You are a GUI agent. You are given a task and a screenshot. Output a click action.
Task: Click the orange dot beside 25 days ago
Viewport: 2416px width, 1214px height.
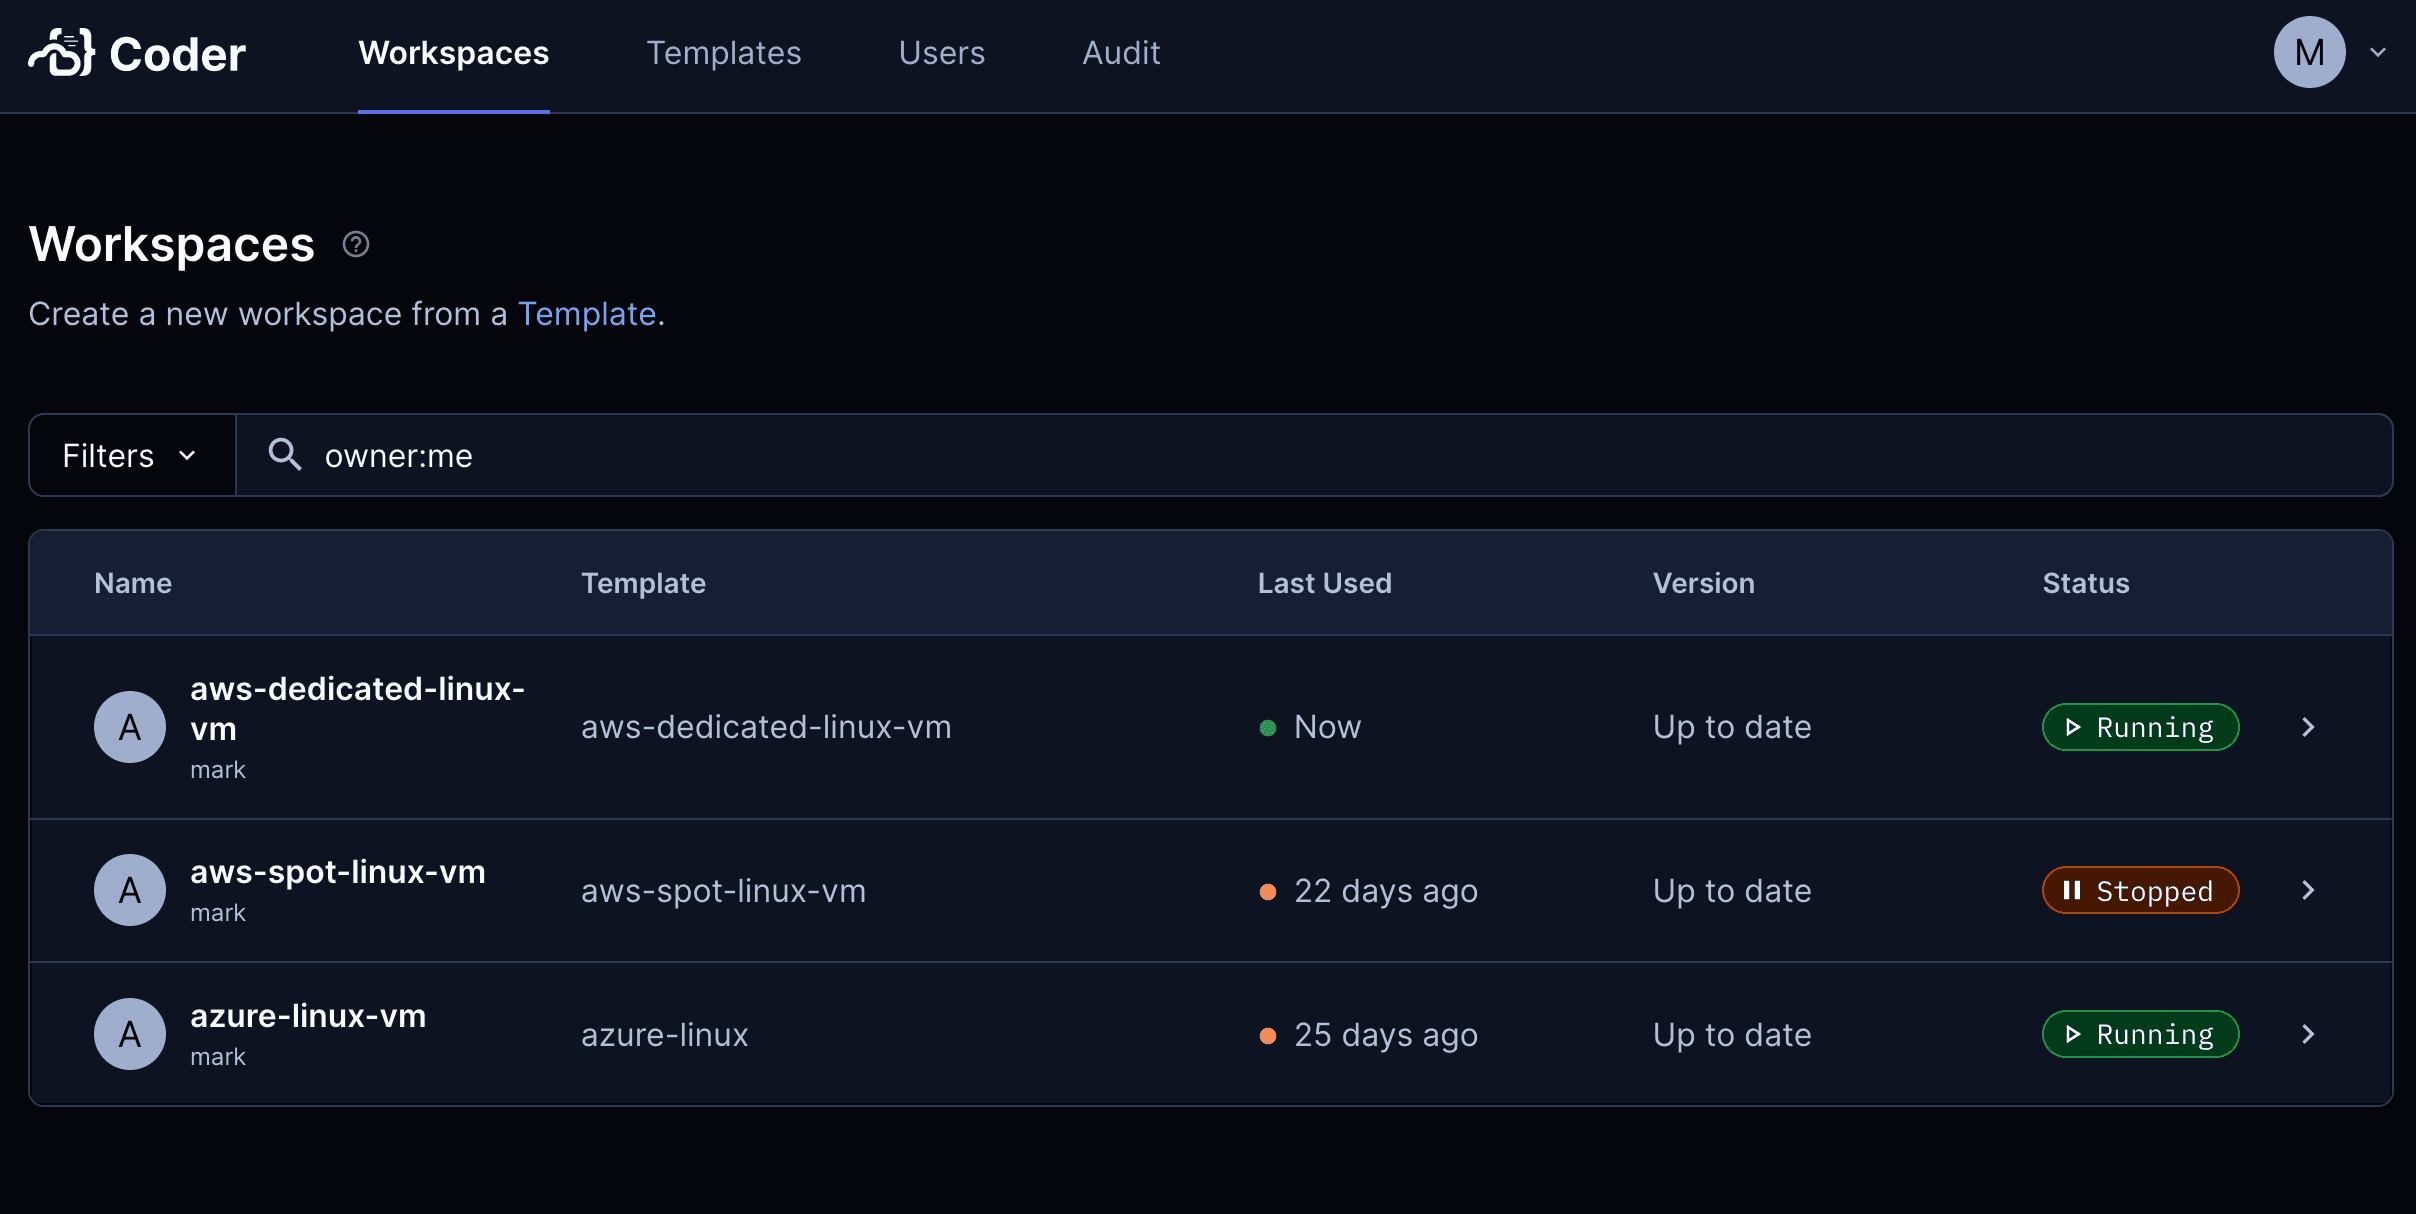click(x=1268, y=1036)
